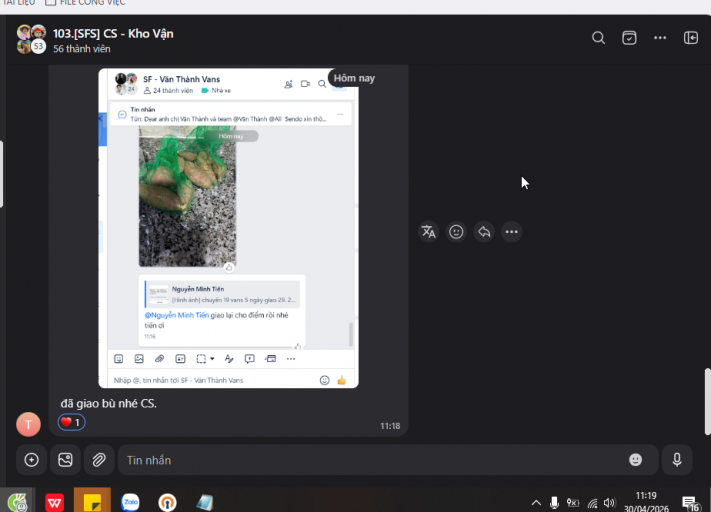Open the yellow sticky notes taskbar app
The height and width of the screenshot is (512, 711).
coord(92,501)
